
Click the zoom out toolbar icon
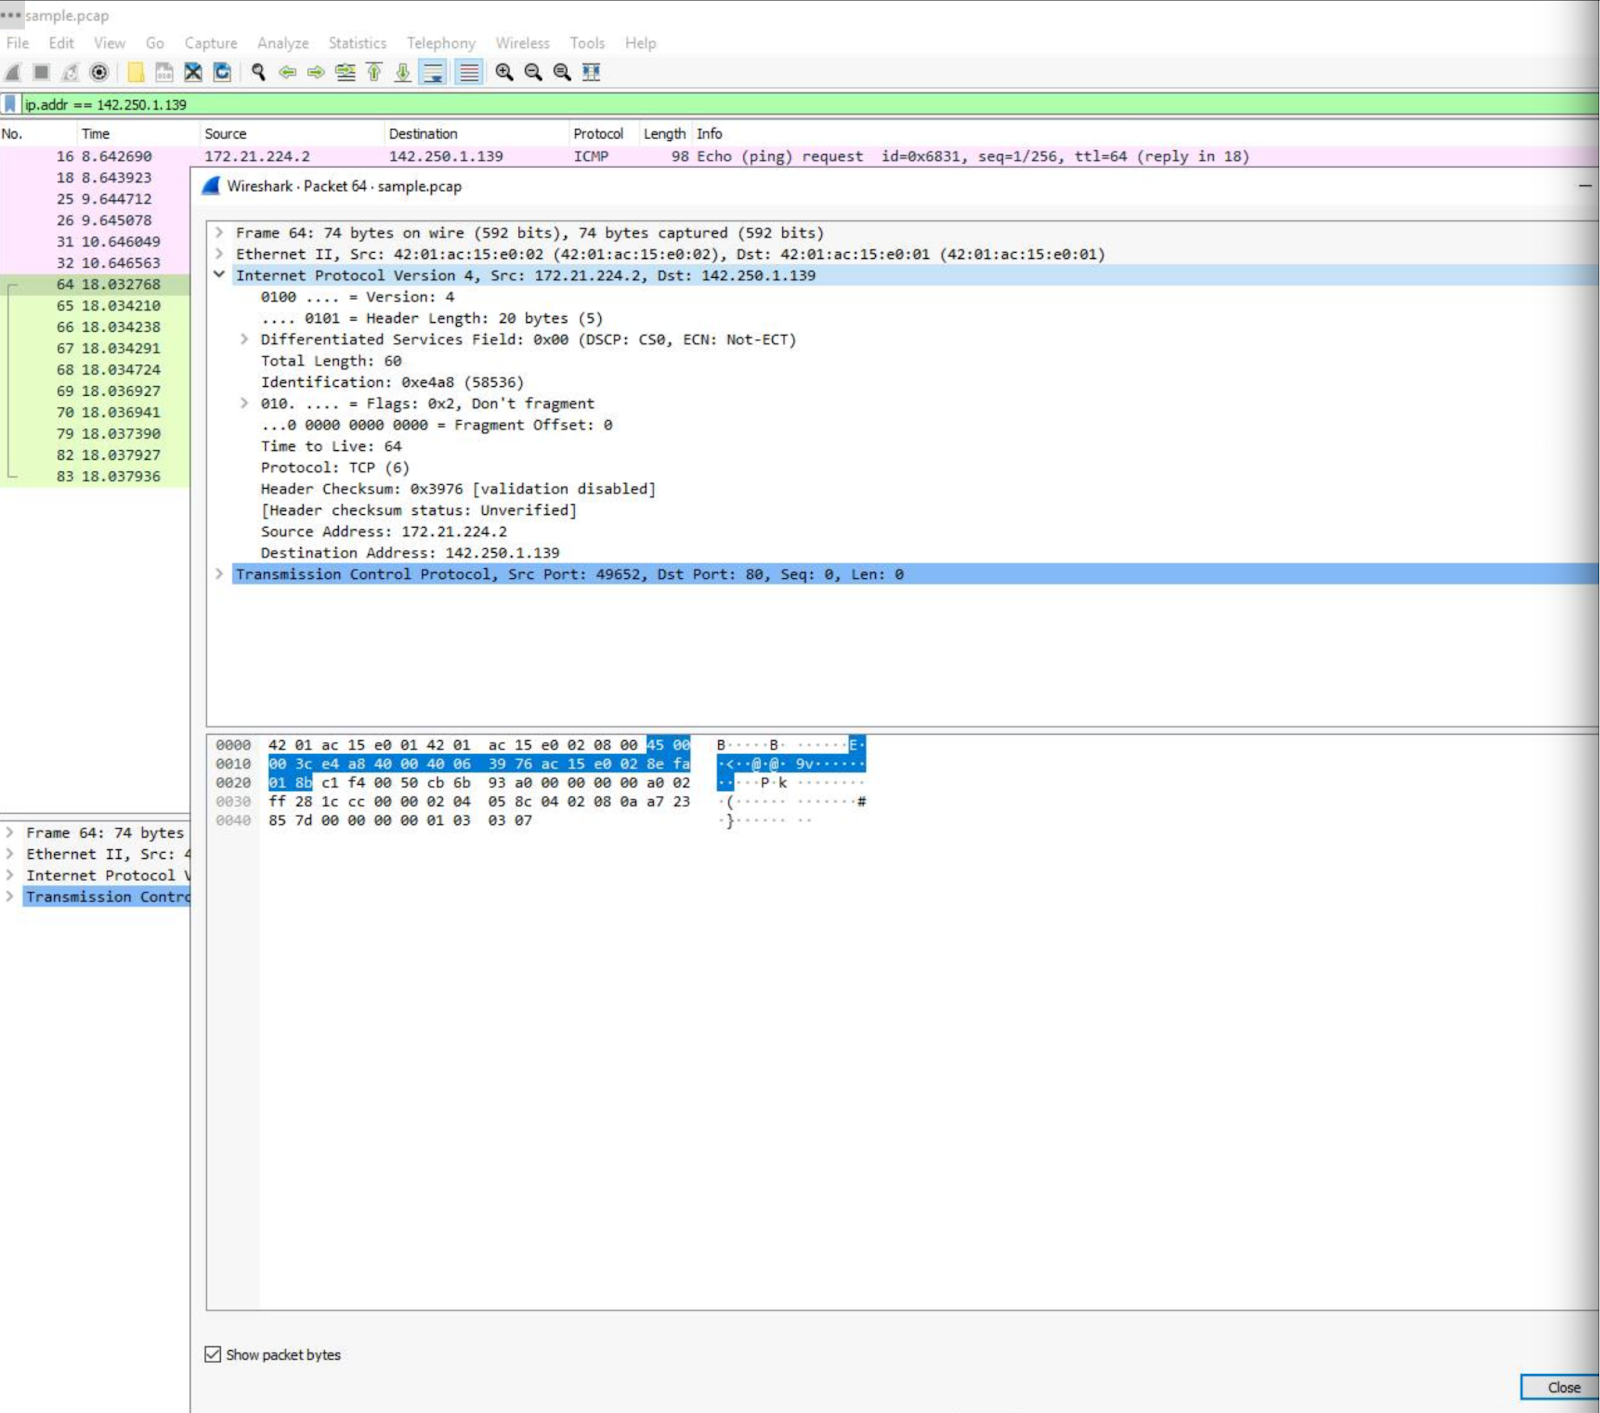point(533,72)
